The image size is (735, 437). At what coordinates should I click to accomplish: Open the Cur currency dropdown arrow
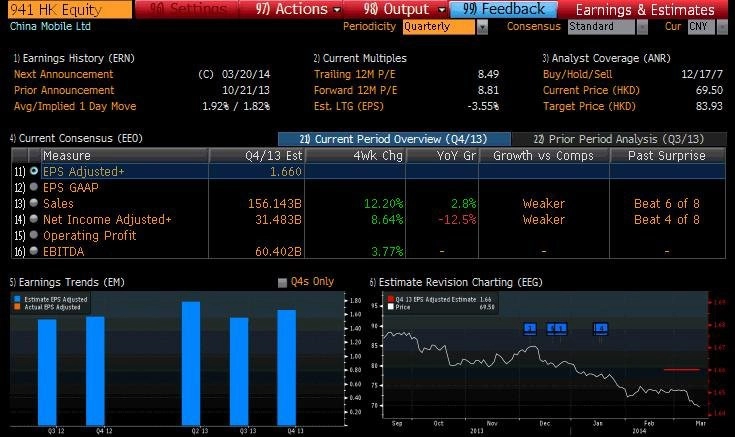[x=722, y=27]
